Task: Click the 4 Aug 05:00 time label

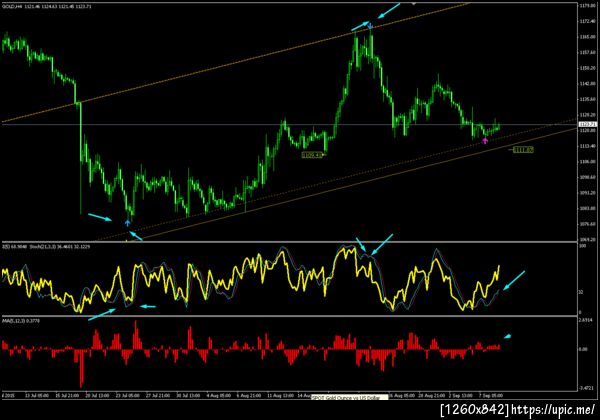Action: point(218,396)
